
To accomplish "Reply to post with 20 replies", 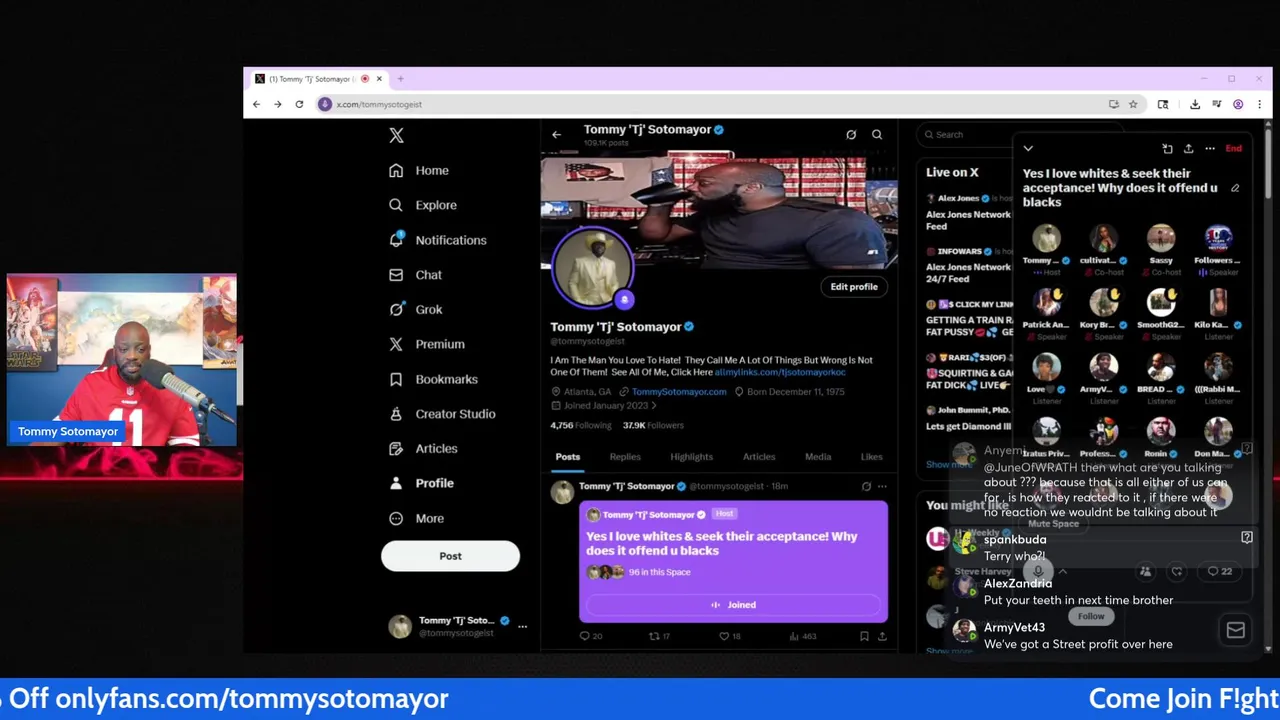I will click(x=591, y=636).
